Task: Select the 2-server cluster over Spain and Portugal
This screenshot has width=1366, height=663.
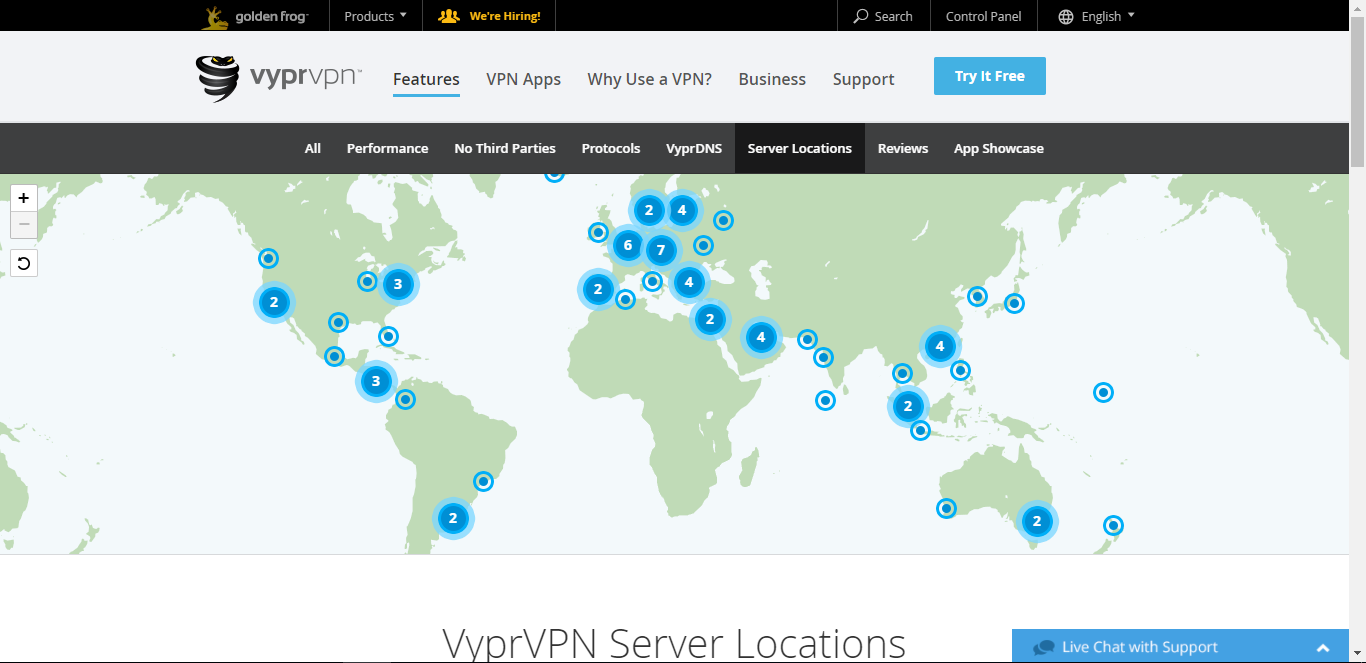Action: (x=598, y=290)
